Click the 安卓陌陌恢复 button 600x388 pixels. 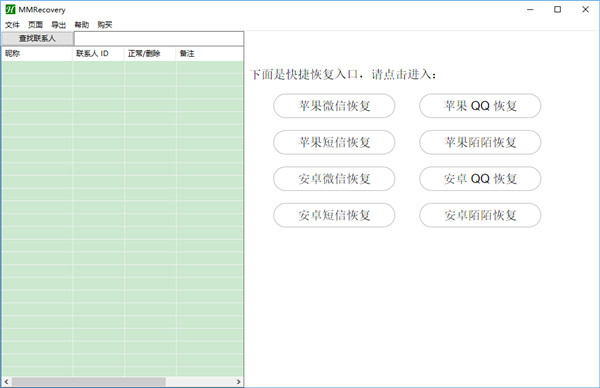click(x=480, y=215)
